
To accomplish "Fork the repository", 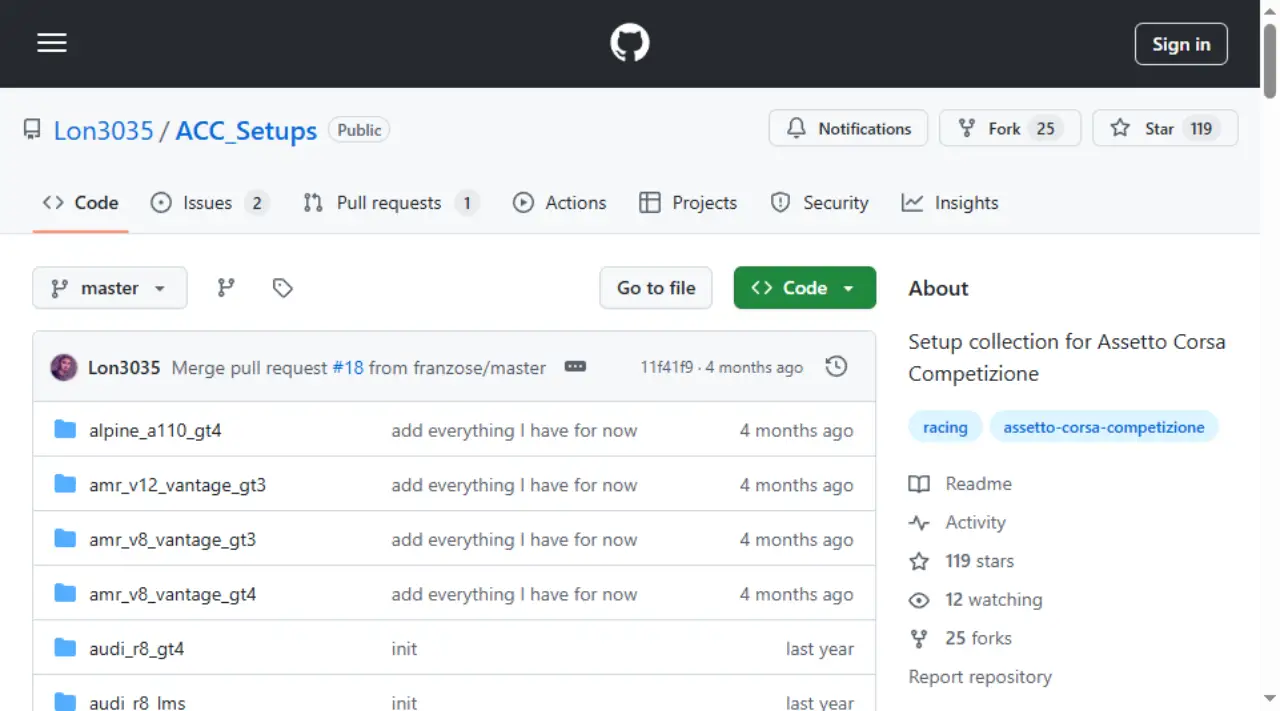I will (x=1010, y=128).
